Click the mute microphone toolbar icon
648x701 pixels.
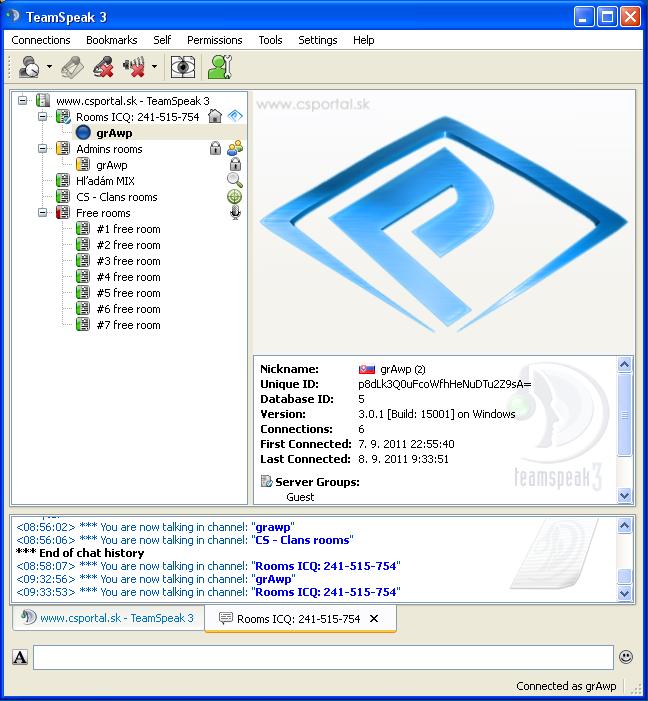click(103, 67)
